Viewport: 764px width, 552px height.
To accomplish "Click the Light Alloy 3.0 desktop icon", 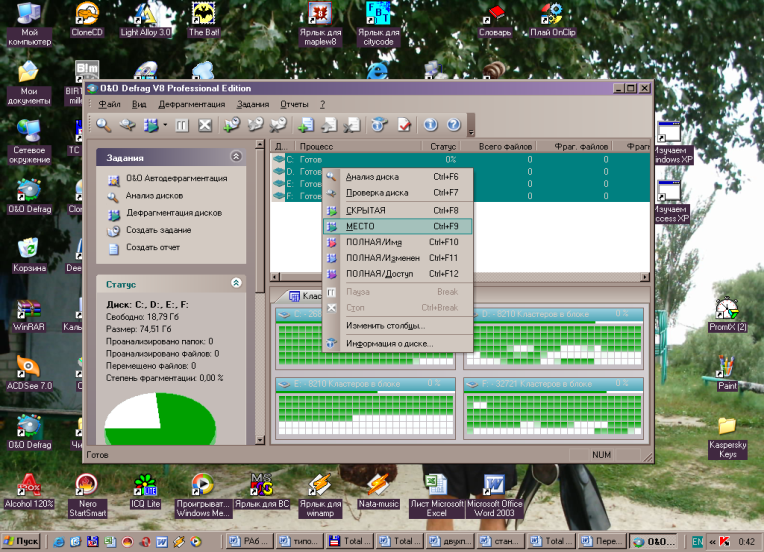I will point(145,19).
